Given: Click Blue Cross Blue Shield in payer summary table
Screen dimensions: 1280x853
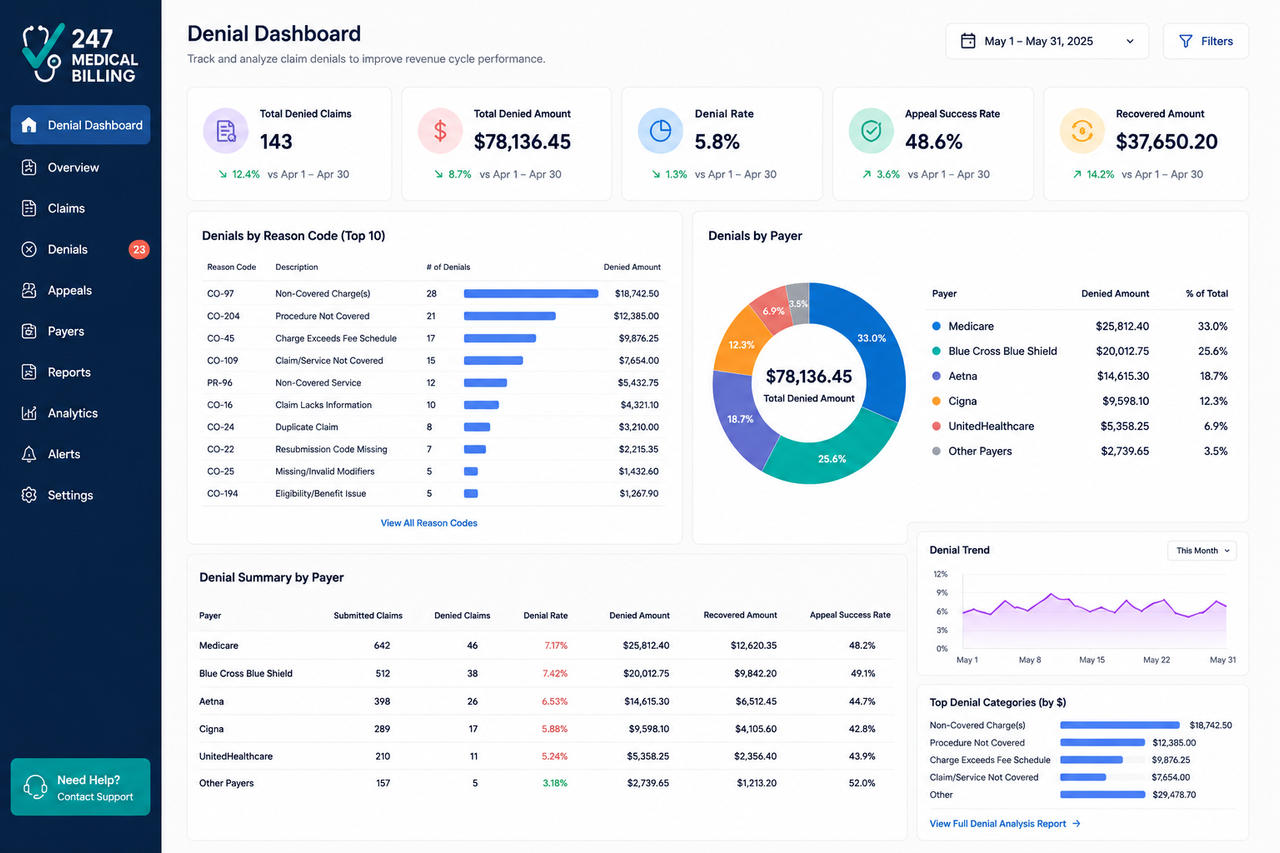Looking at the screenshot, I should pos(246,673).
